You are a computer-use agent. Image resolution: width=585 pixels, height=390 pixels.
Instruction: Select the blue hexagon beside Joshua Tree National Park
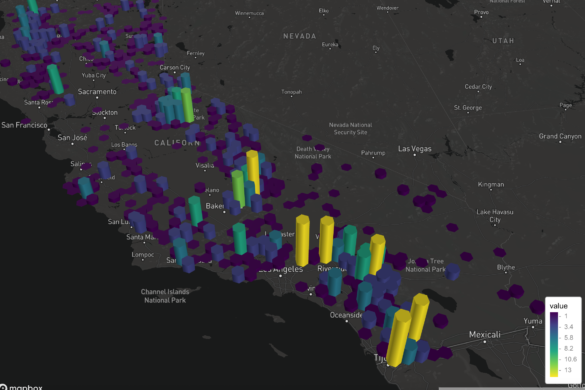pyautogui.click(x=452, y=271)
